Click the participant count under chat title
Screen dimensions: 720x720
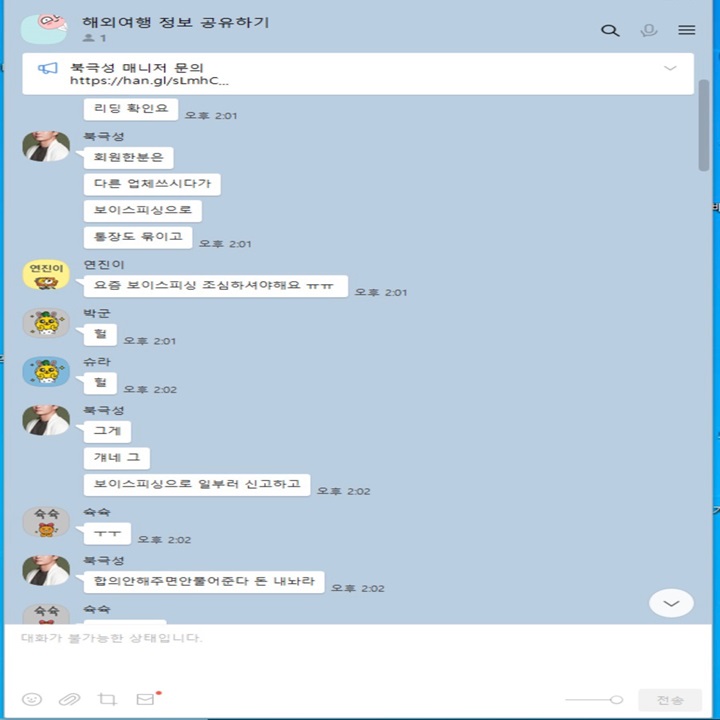[x=95, y=38]
